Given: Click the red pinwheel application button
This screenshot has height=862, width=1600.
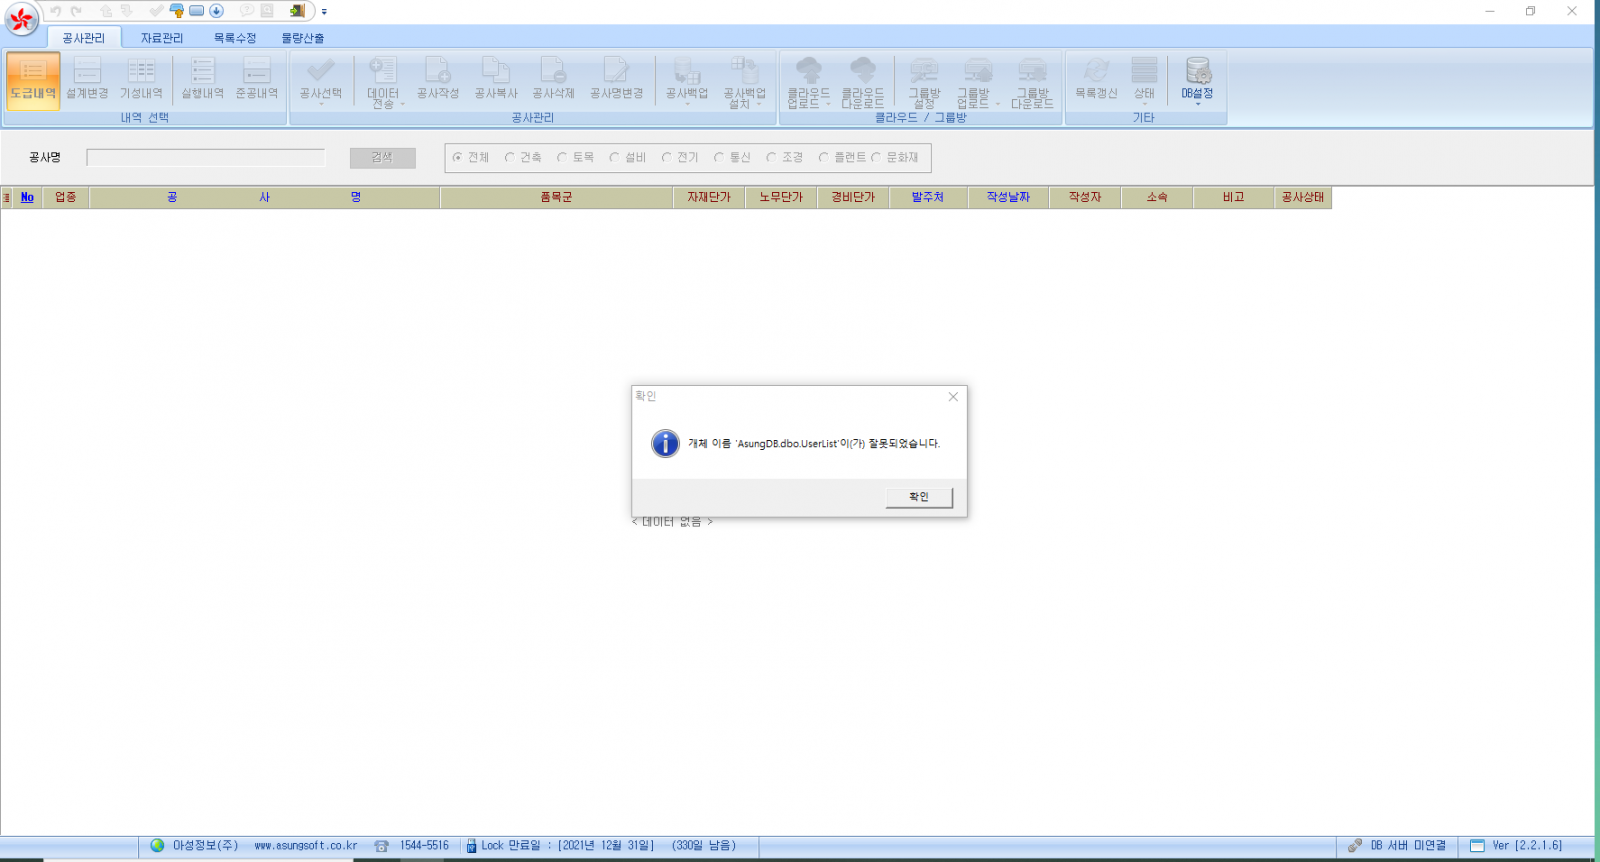Looking at the screenshot, I should tap(21, 18).
